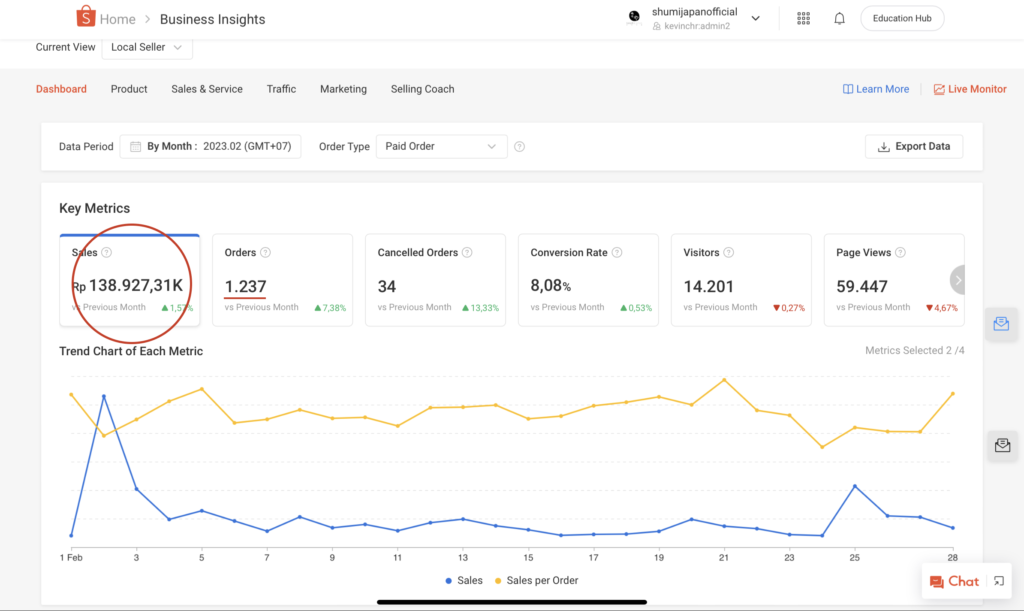Click the Sales metric info icon
Viewport: 1024px width, 611px height.
[x=107, y=253]
